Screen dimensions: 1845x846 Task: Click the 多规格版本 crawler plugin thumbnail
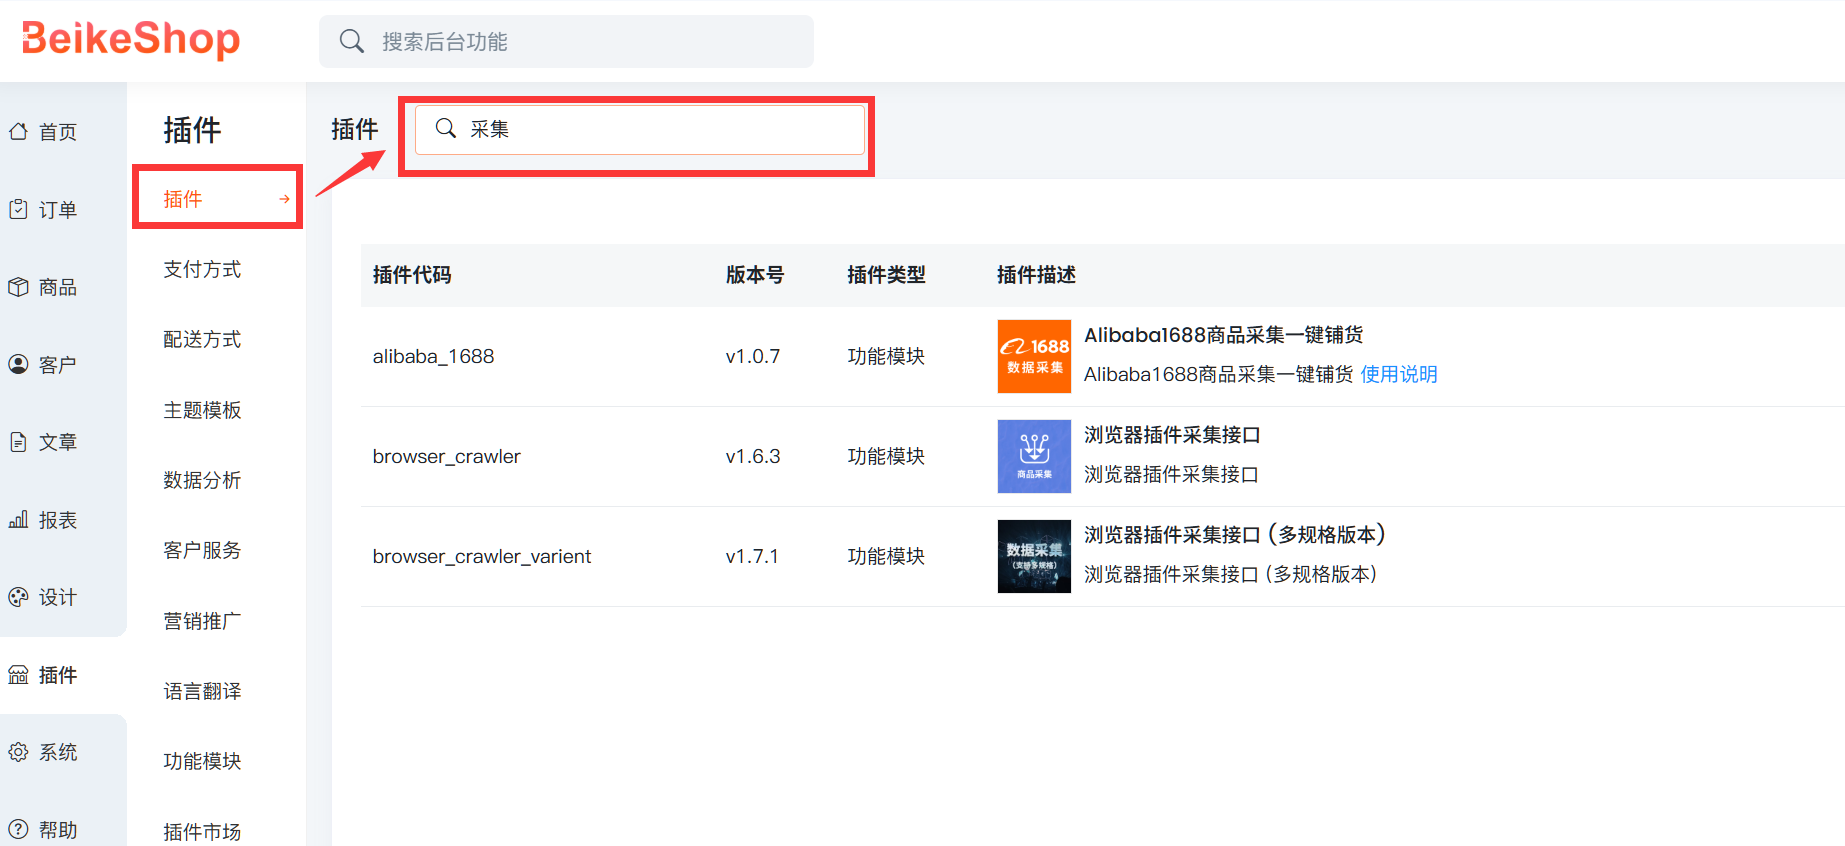1034,556
